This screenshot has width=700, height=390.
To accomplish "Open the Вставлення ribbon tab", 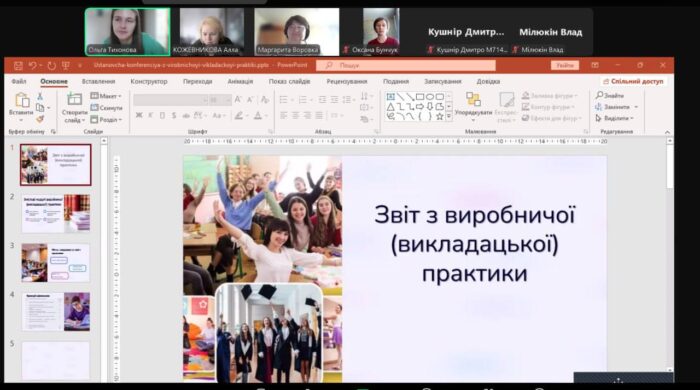I will [x=98, y=82].
